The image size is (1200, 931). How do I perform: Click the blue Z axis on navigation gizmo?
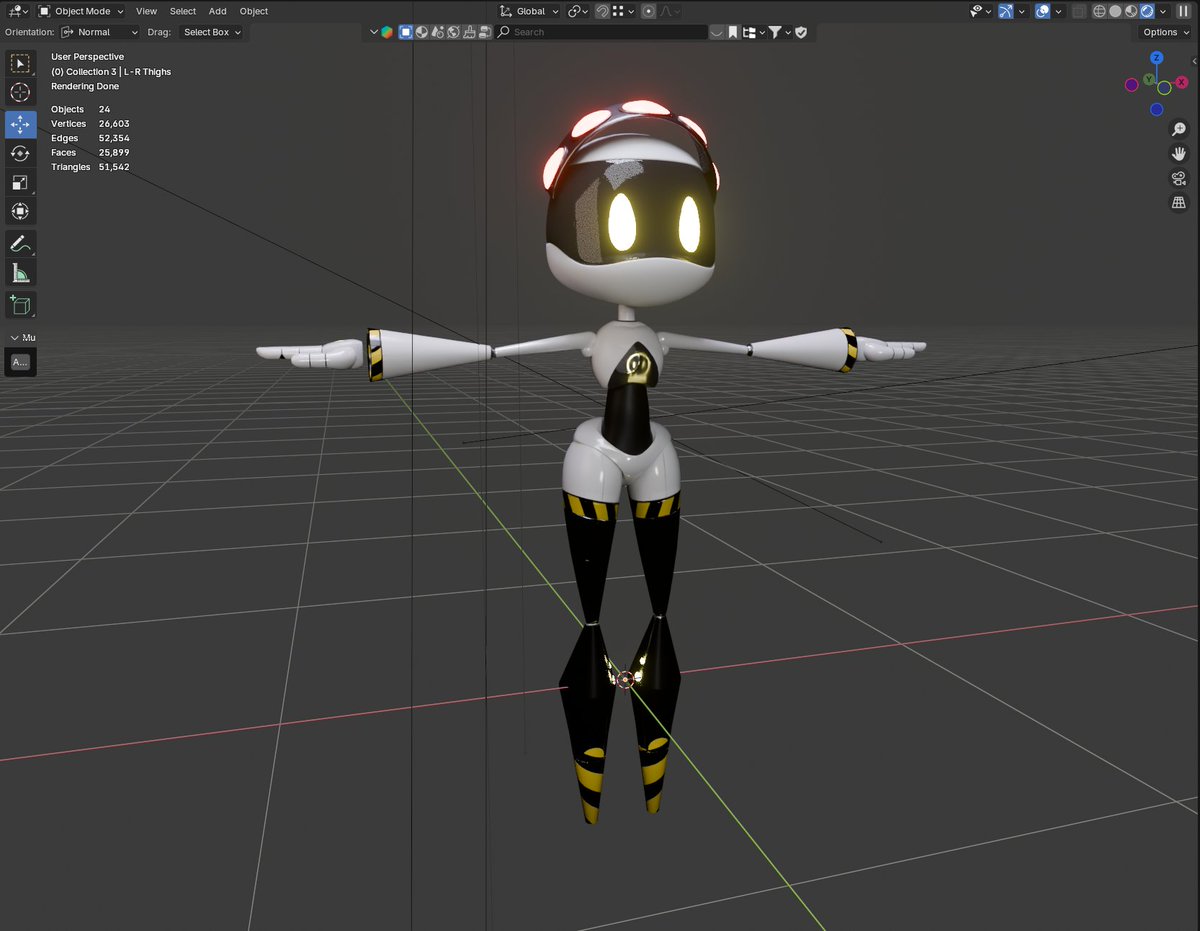click(1157, 59)
